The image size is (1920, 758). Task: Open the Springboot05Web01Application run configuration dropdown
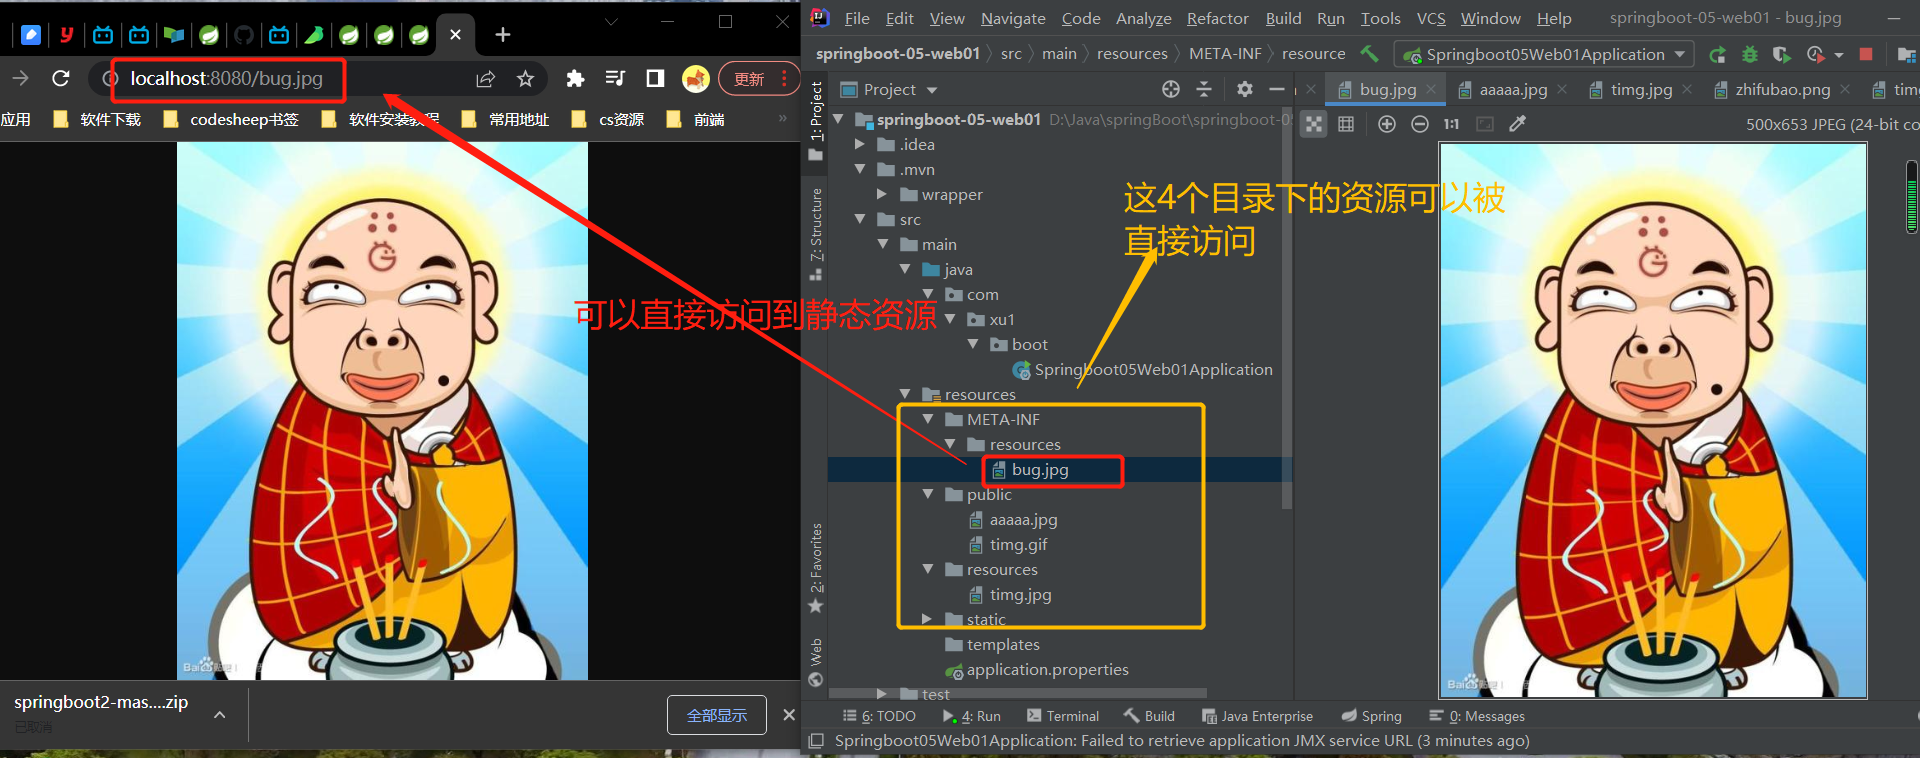click(x=1544, y=54)
